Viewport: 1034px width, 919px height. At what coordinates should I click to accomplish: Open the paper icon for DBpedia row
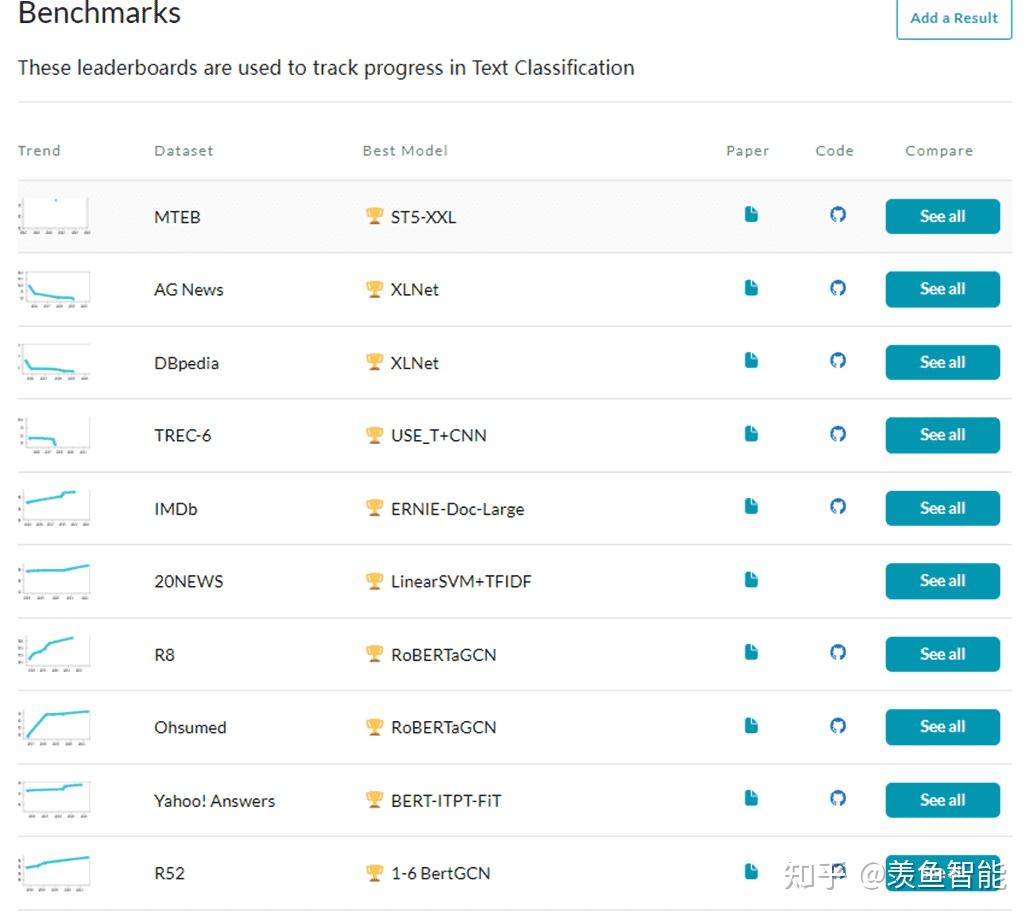(x=751, y=360)
